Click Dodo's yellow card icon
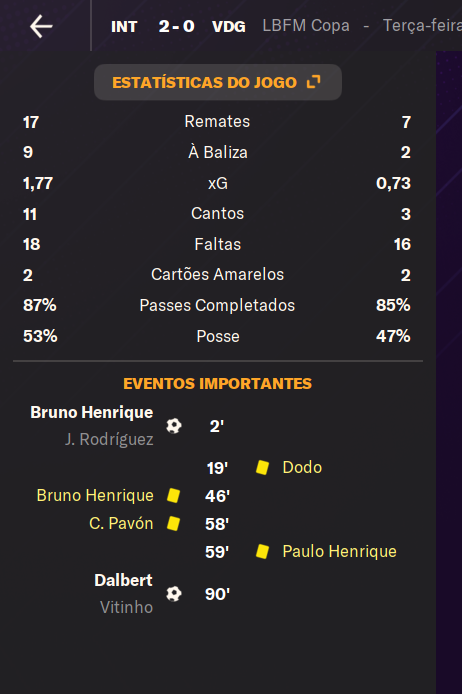 pyautogui.click(x=262, y=467)
